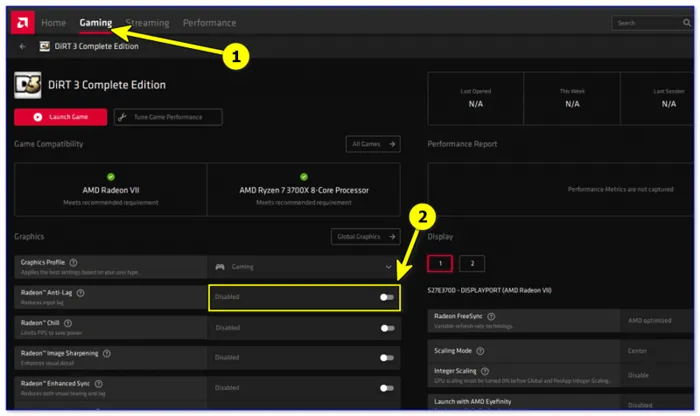Open Radeon FreeSync AMD optimized dropdown

(x=657, y=320)
